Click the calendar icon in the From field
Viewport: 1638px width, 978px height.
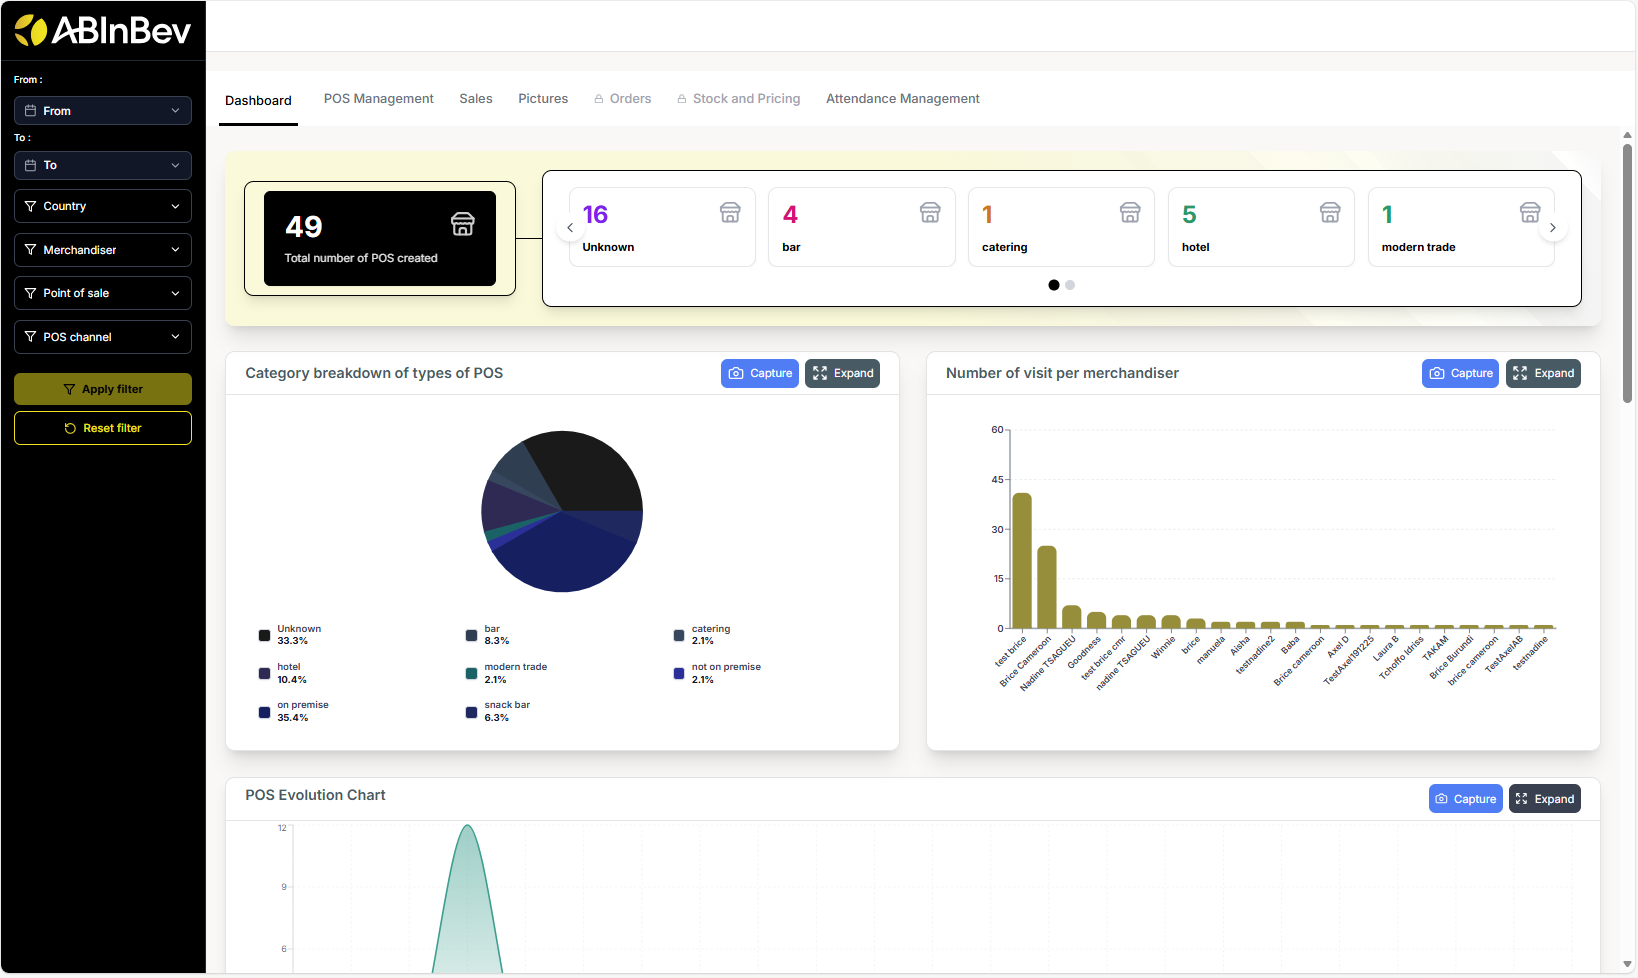point(31,110)
